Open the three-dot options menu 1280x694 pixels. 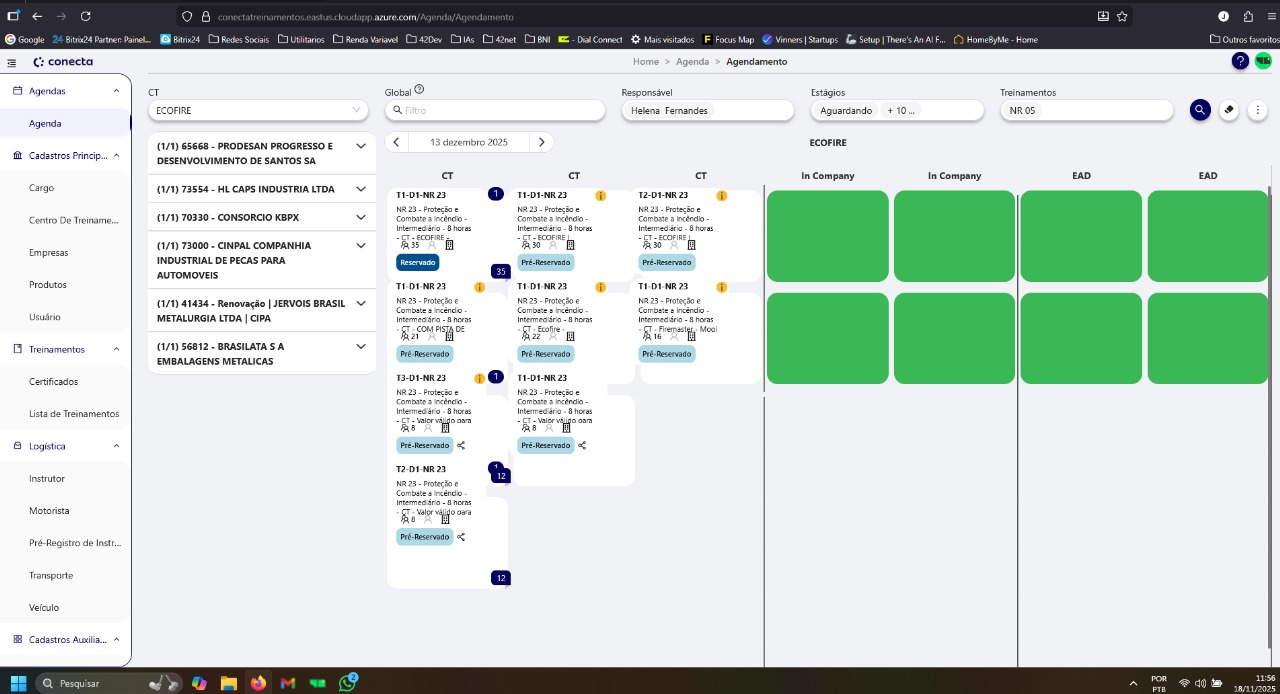(x=1258, y=110)
